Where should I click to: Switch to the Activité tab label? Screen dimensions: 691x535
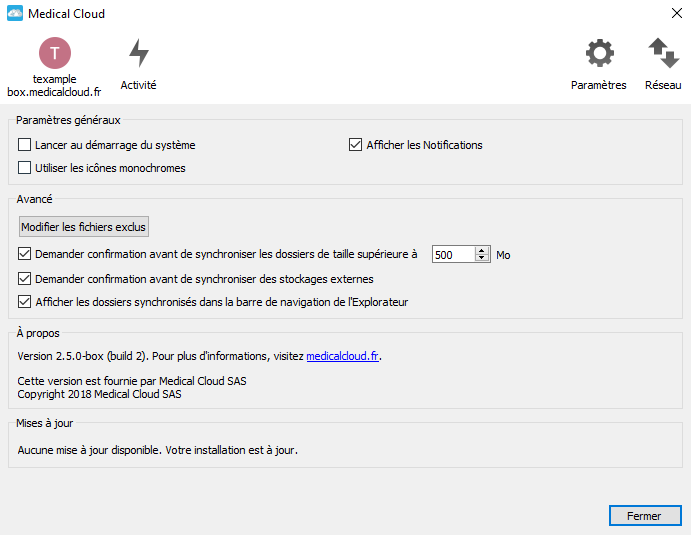click(138, 85)
